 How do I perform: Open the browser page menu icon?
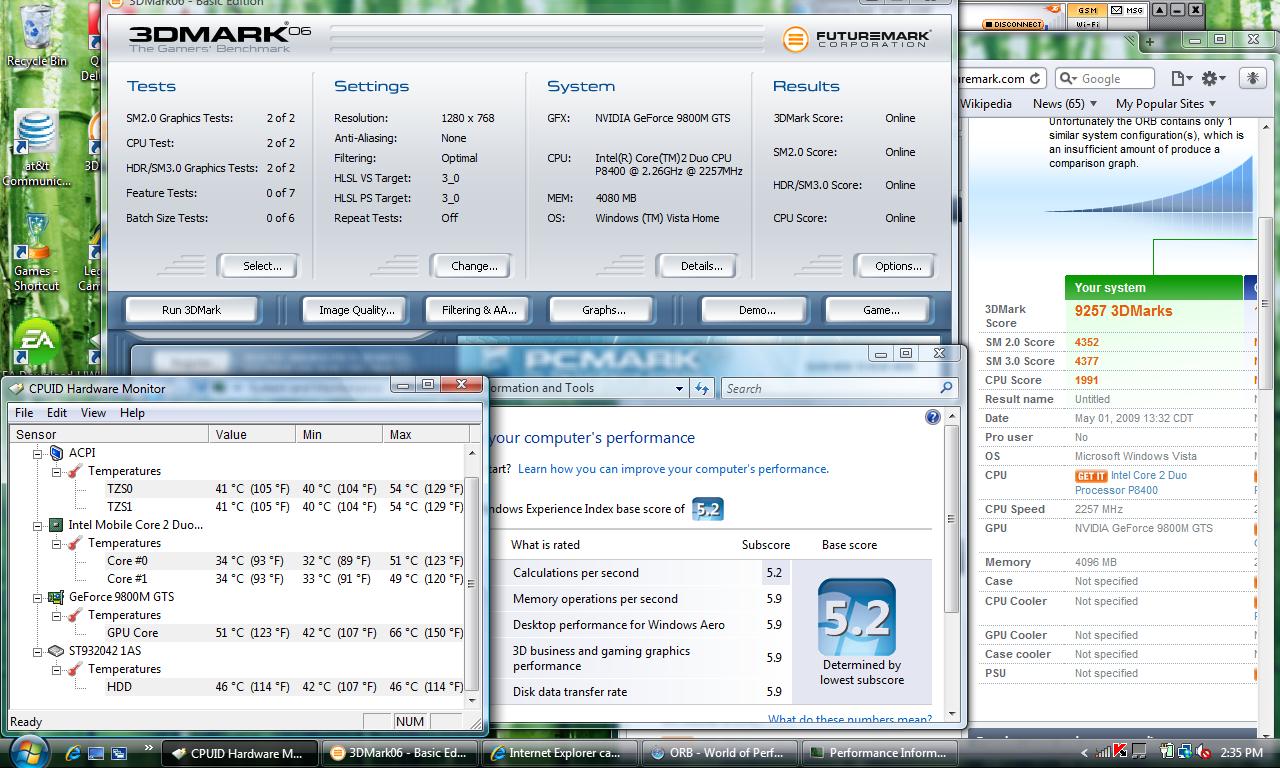[x=1181, y=78]
